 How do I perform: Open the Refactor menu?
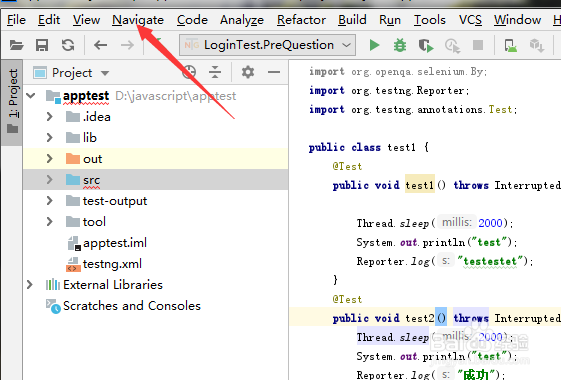(301, 20)
